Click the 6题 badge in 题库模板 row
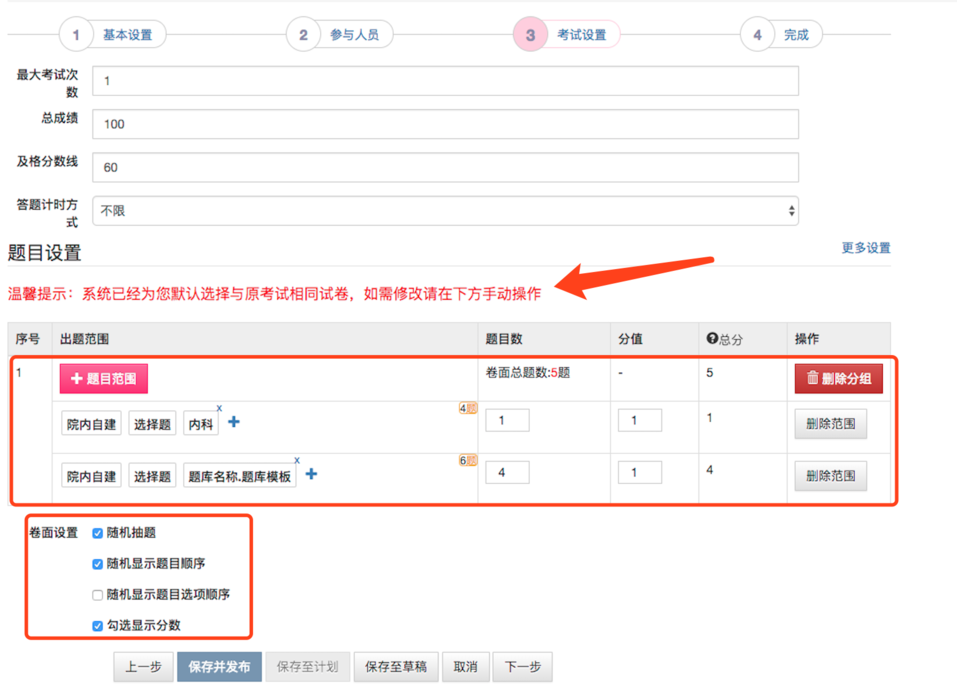Image resolution: width=957 pixels, height=696 pixels. [x=468, y=460]
